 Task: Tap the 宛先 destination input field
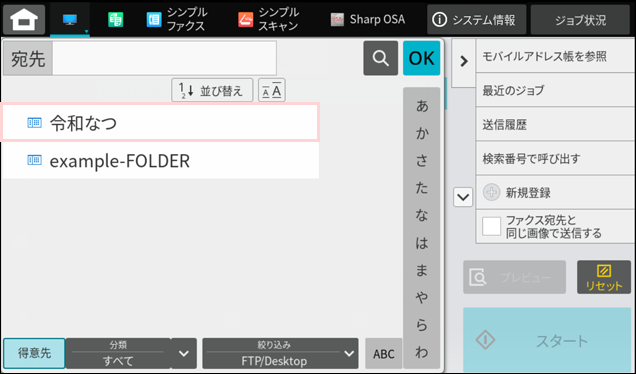(165, 58)
